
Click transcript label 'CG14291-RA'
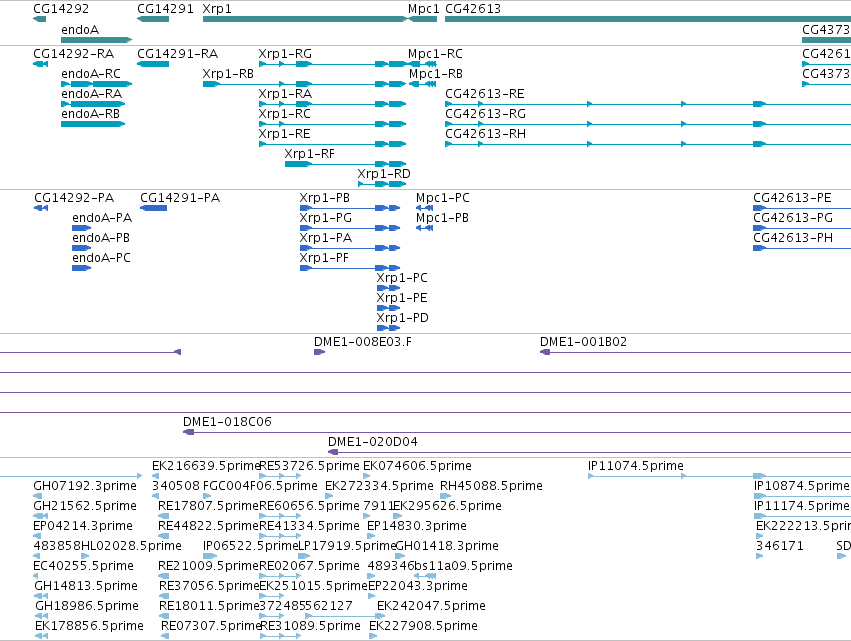(x=177, y=54)
